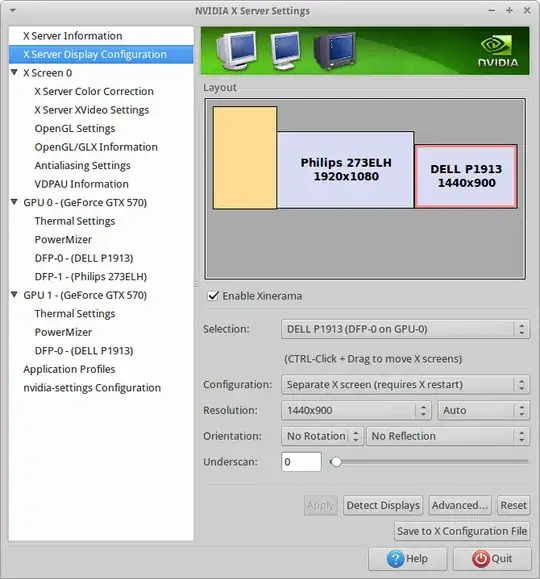
Task: Open Advanced... options
Action: 460,505
